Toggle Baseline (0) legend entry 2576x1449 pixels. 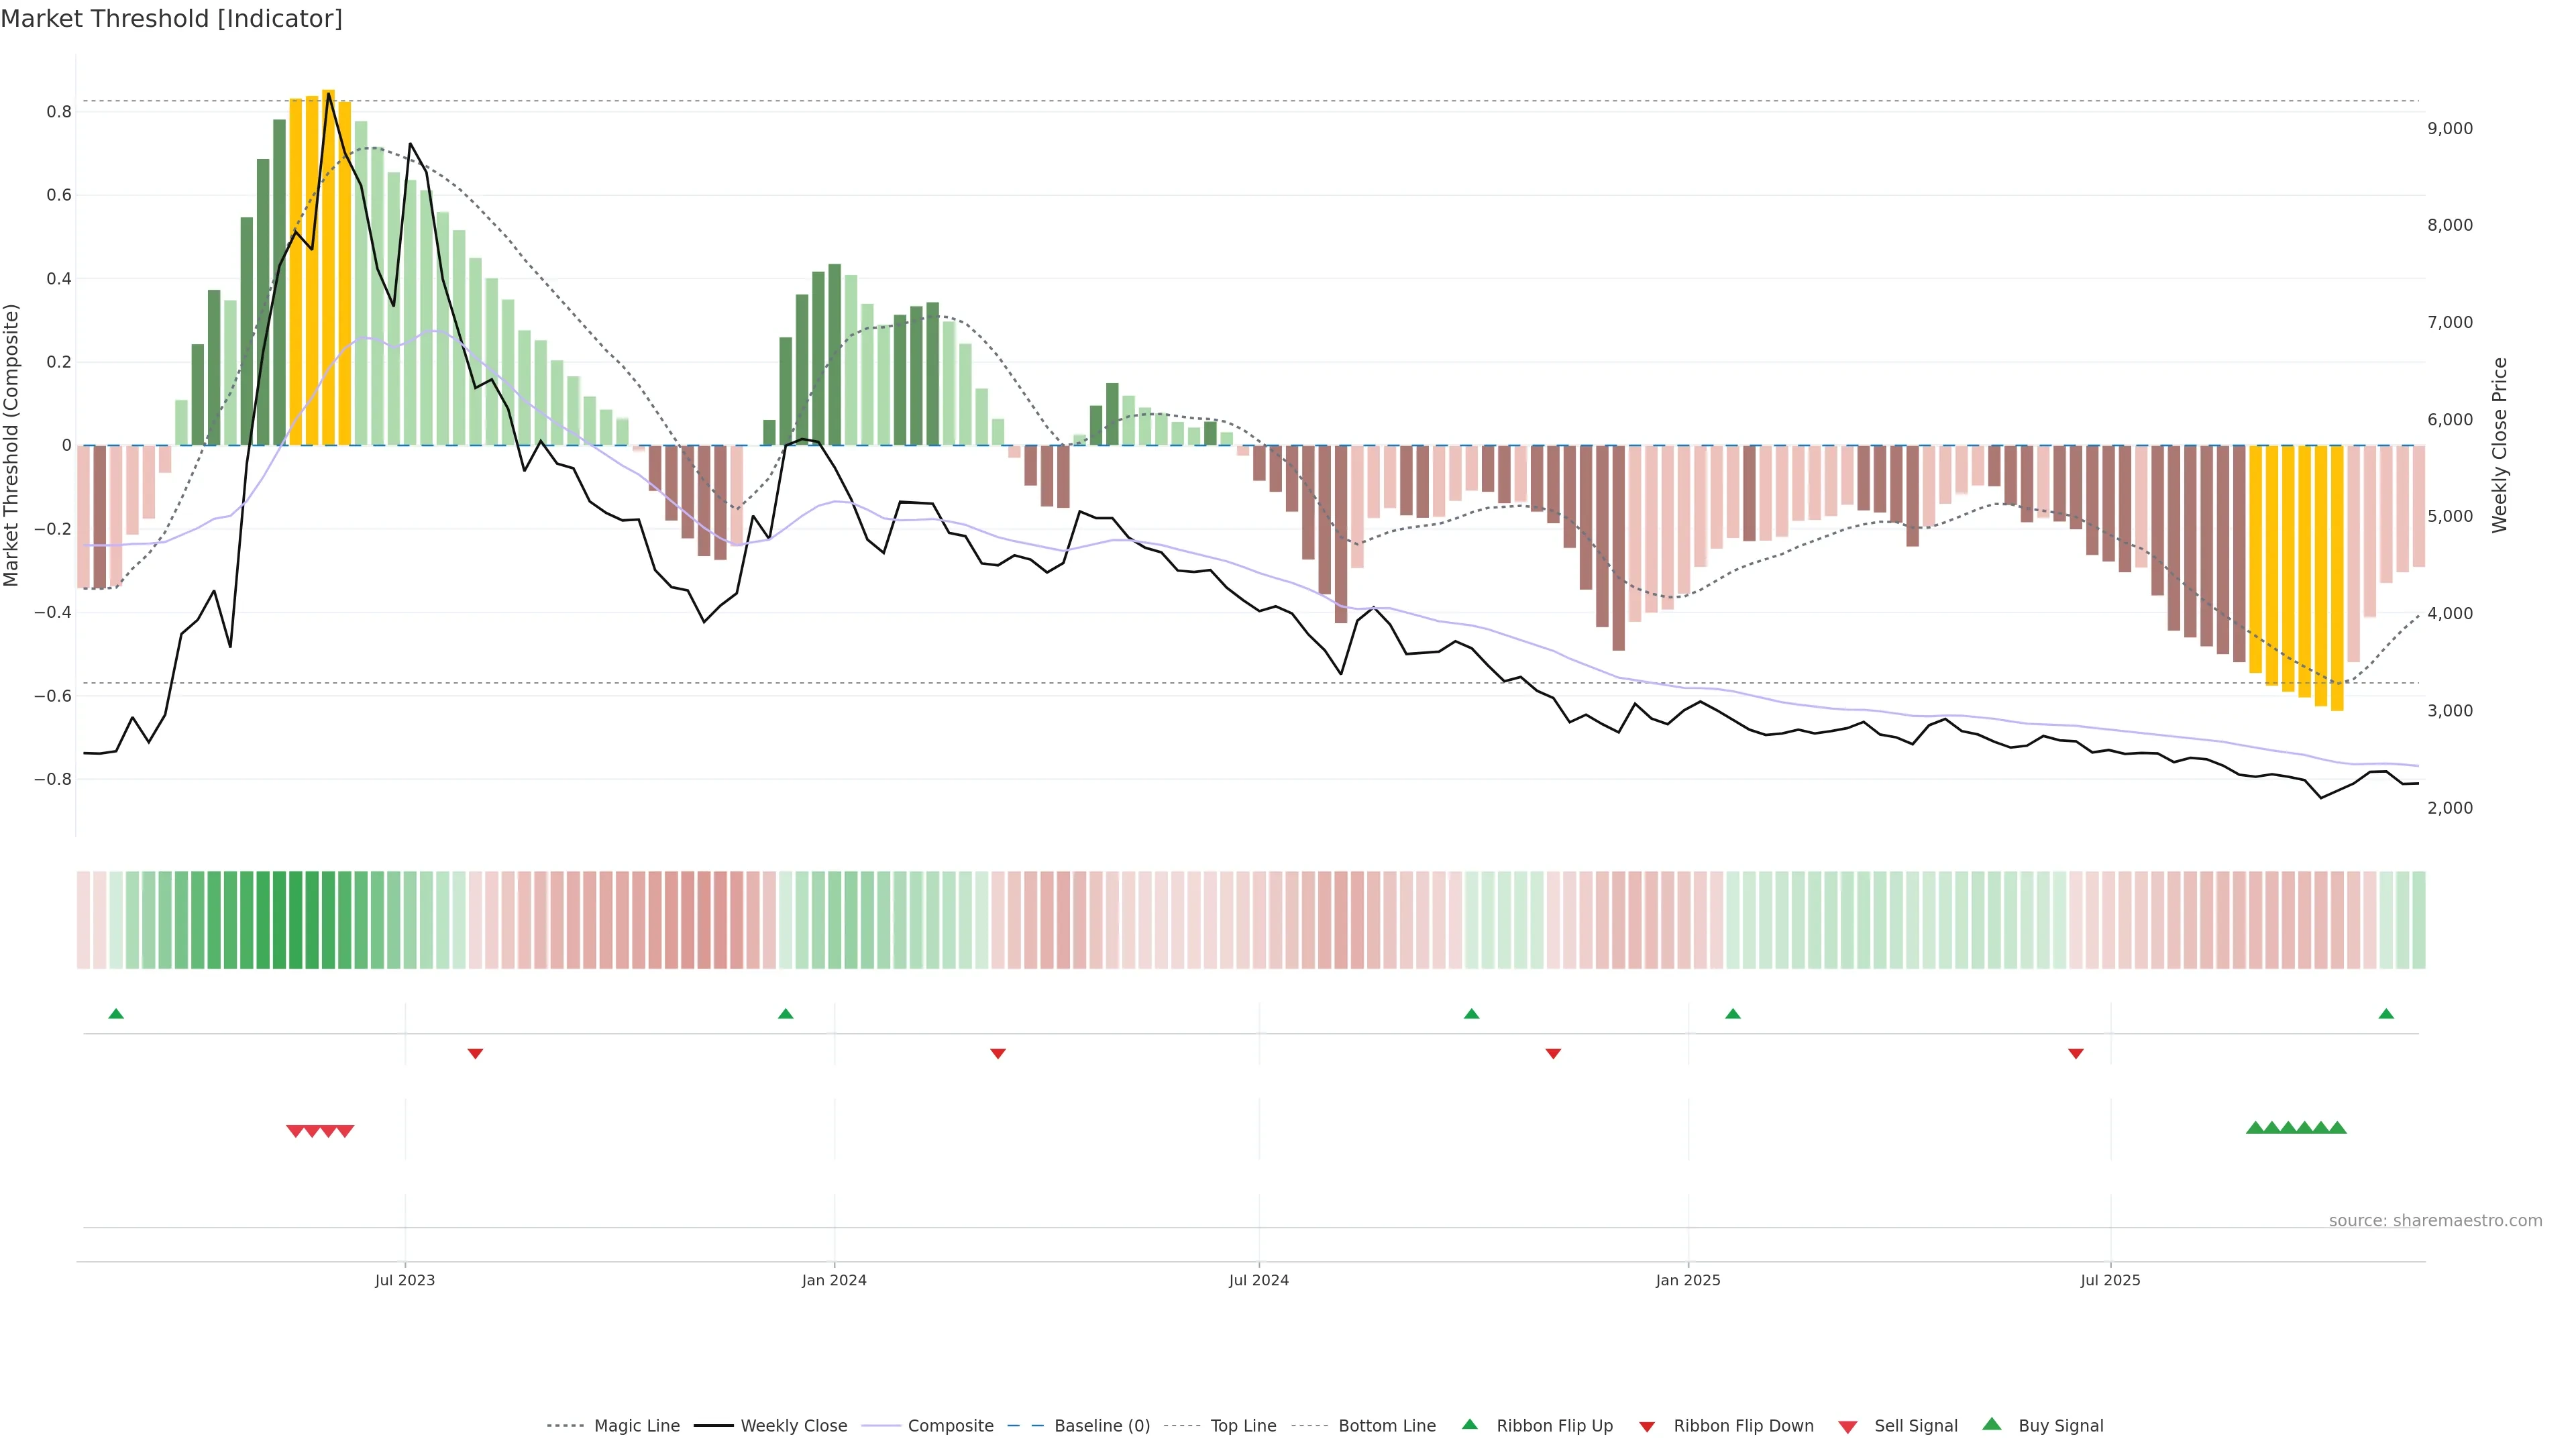(x=1101, y=1426)
